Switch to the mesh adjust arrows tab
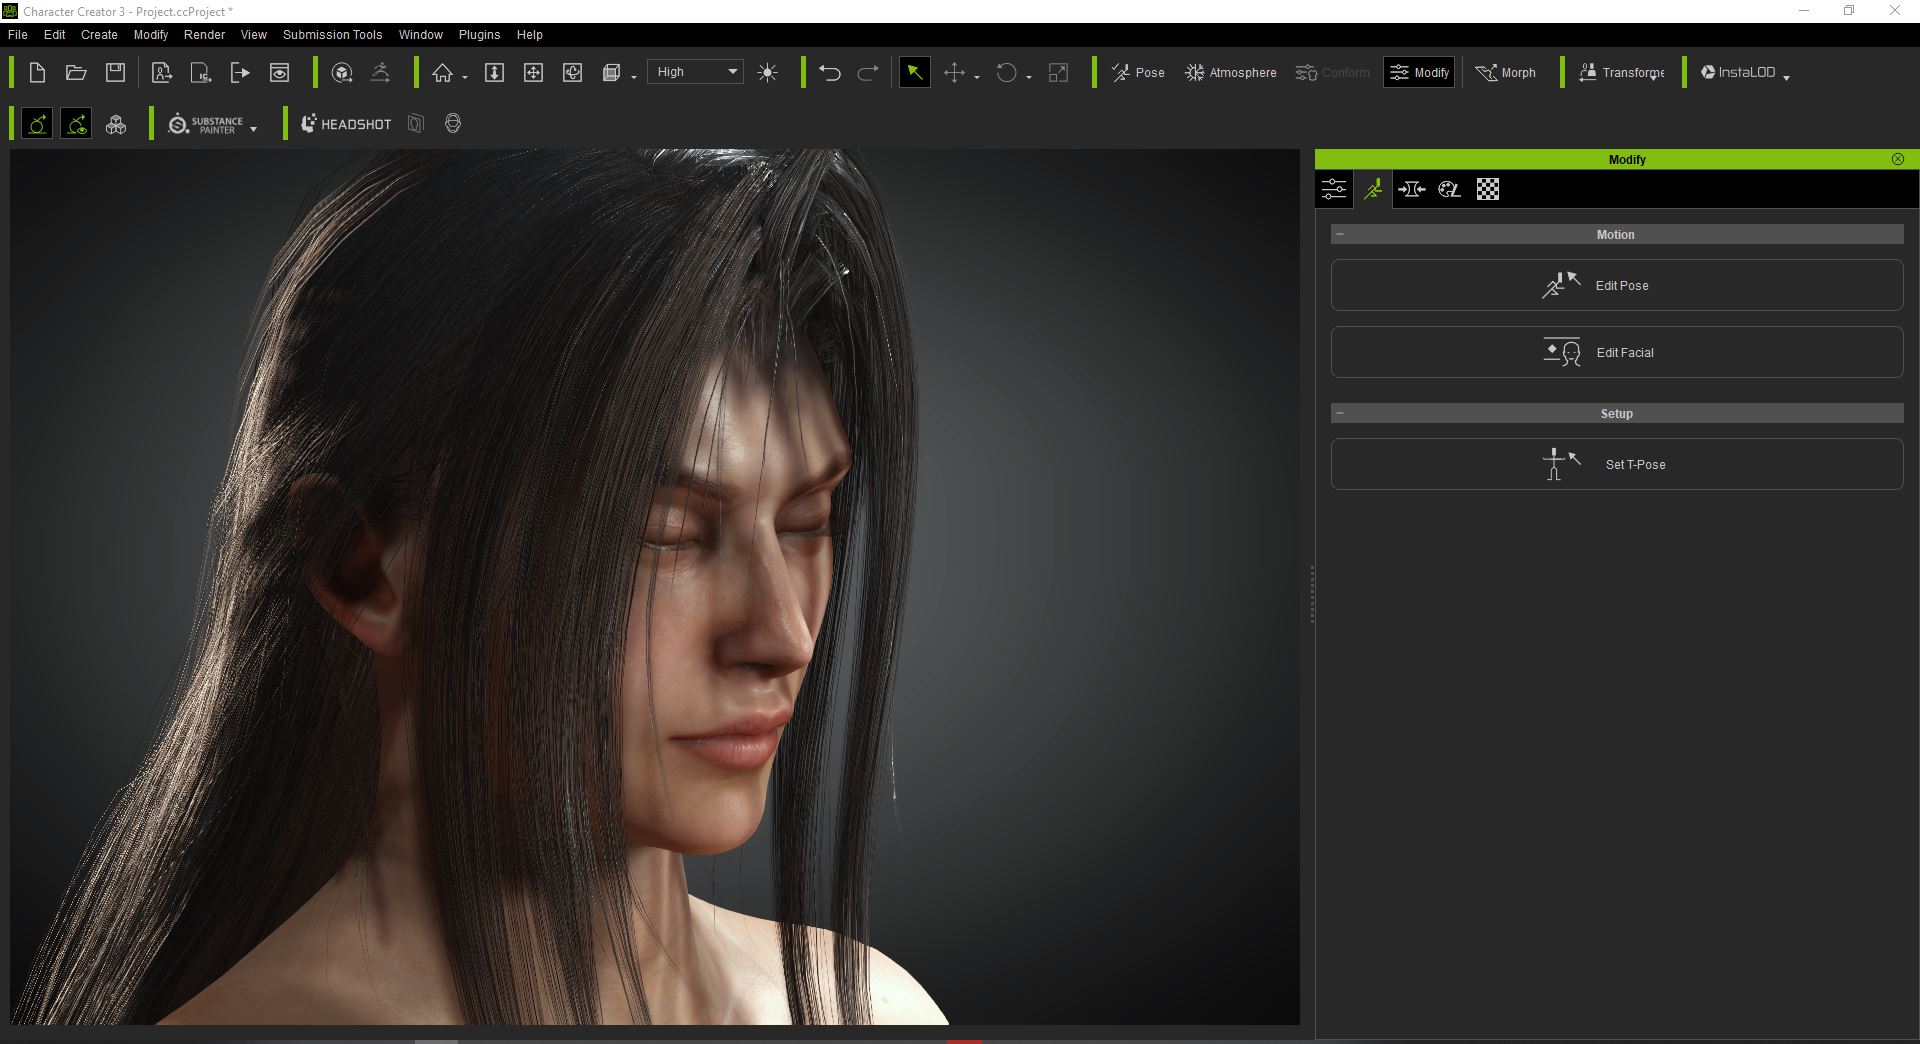Screen dimensions: 1920x1044 click(x=1411, y=189)
